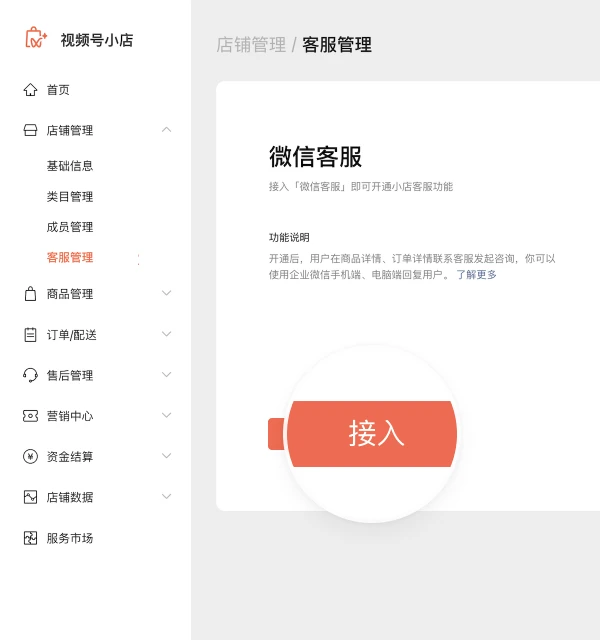Click the 售后管理 sidebar label
This screenshot has height=640, width=600.
(x=70, y=375)
